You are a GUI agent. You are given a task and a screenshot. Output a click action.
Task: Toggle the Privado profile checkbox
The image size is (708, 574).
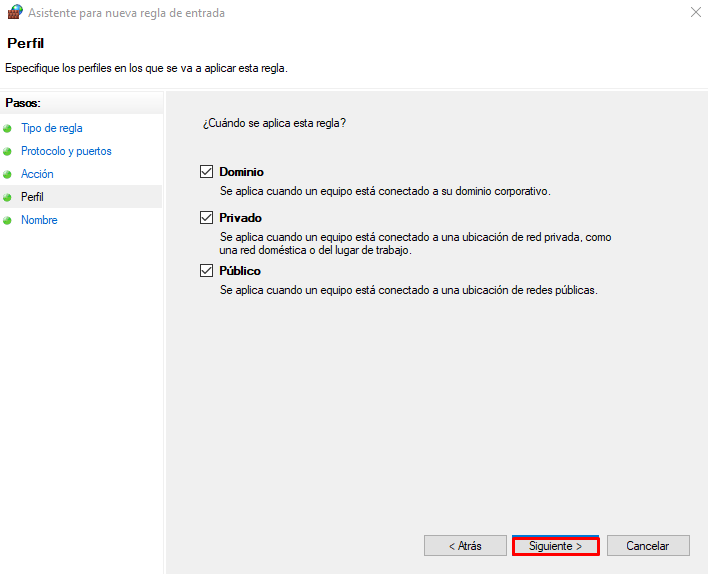click(207, 218)
